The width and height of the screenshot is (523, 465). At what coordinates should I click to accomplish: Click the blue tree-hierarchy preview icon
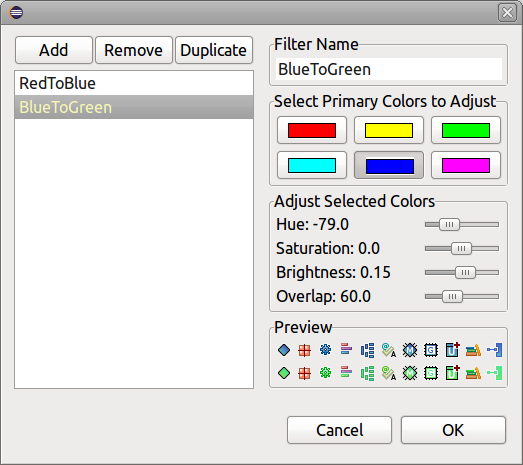(367, 351)
